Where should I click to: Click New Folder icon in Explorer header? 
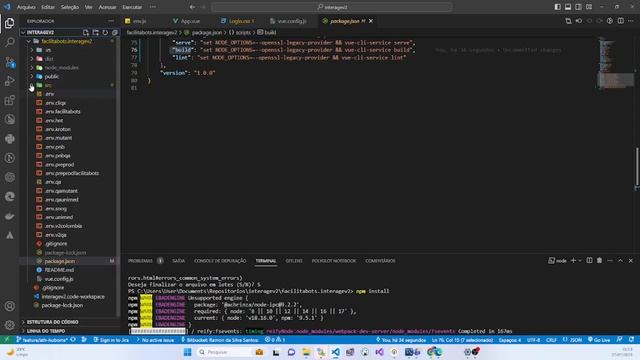coord(96,32)
